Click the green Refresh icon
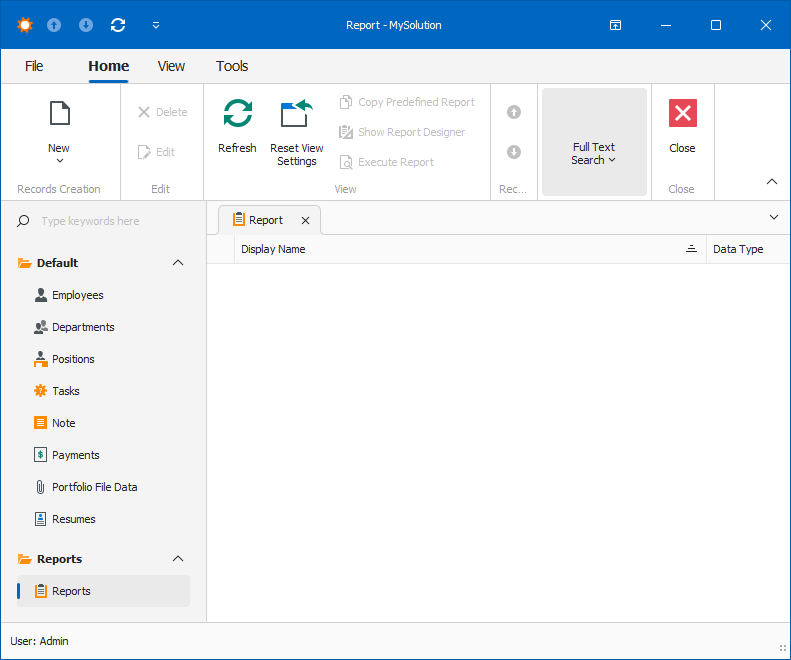791x660 pixels. 238,113
